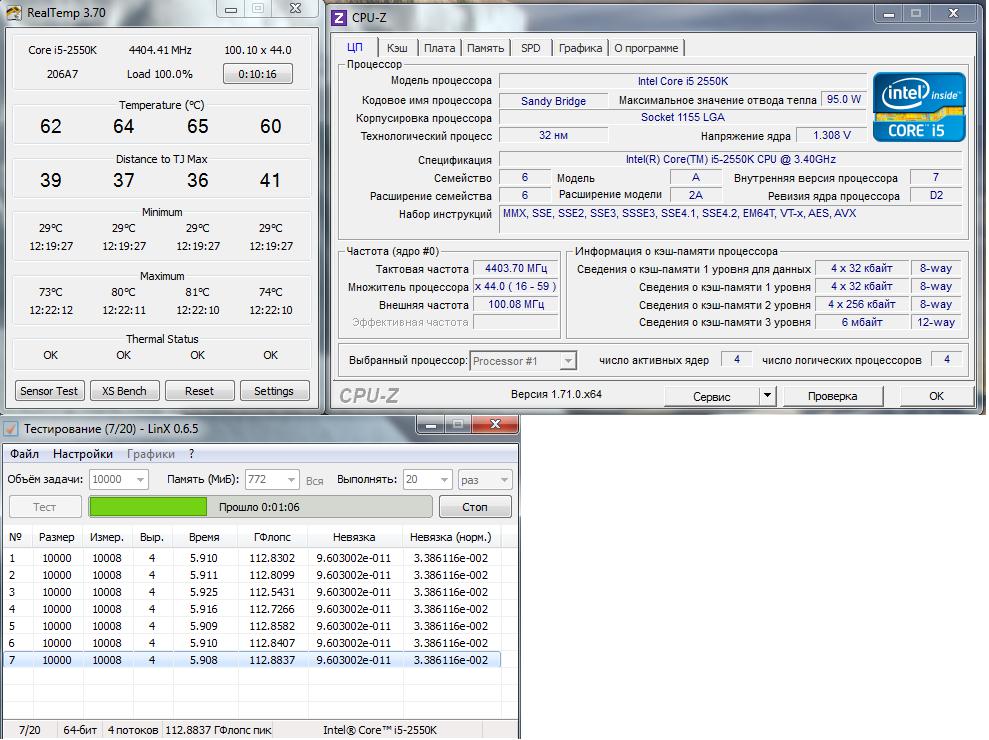Click the Sandy Bridge codename field
Viewport: 989px width, 740px height.
point(553,101)
